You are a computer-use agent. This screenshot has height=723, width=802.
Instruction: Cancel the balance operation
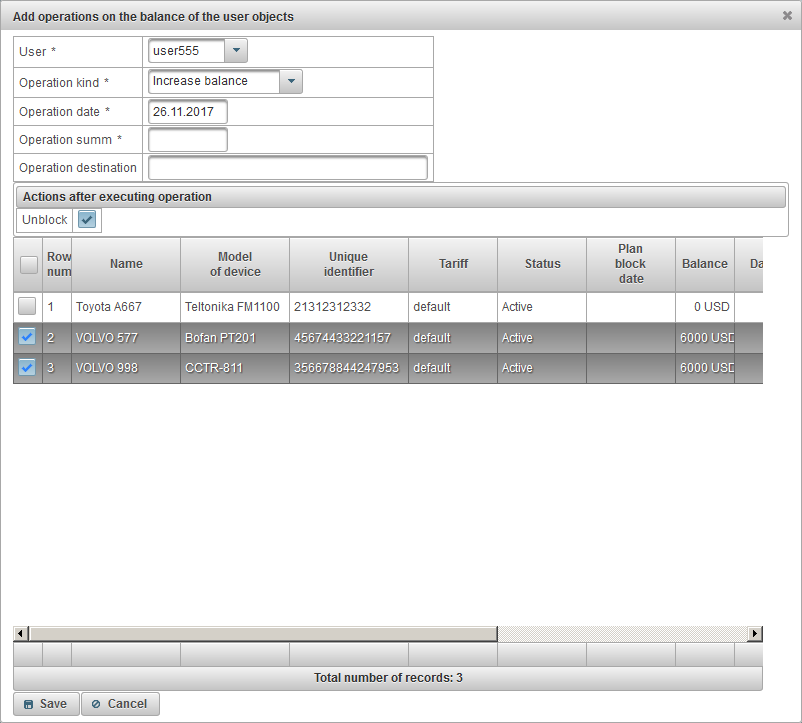coord(120,704)
